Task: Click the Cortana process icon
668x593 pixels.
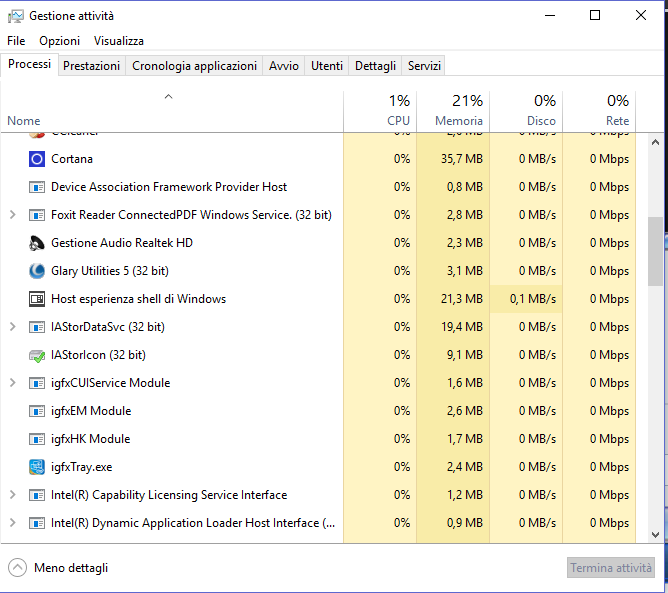Action: point(37,159)
